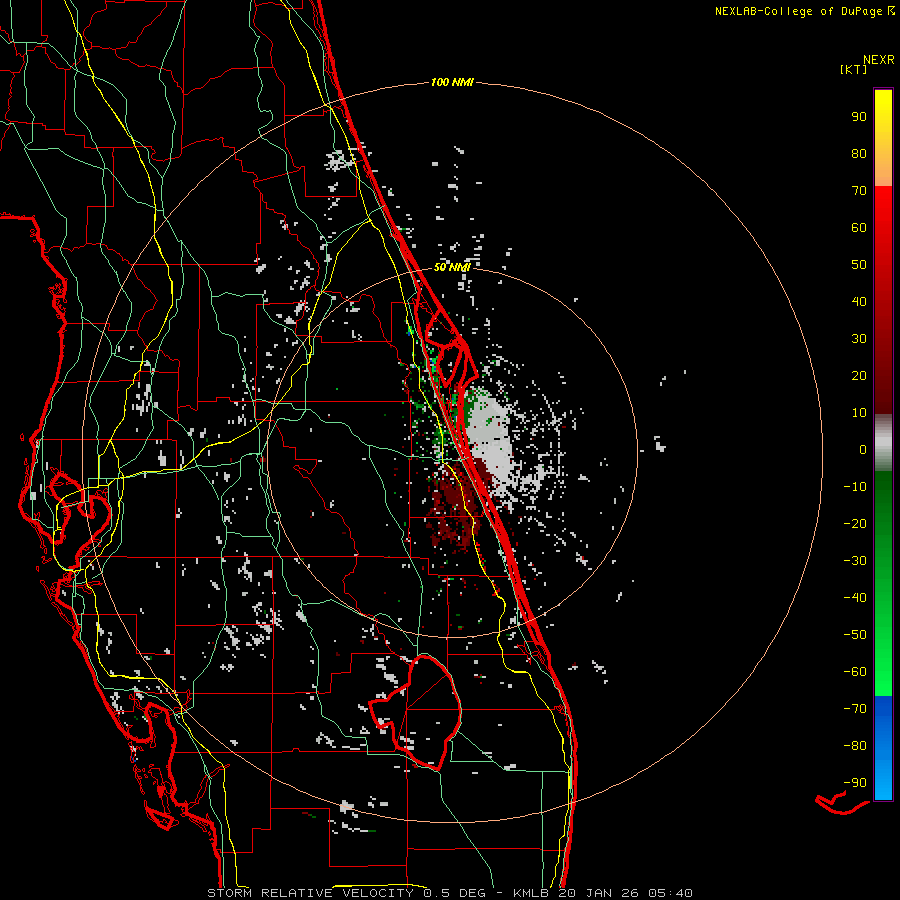Select the -80 scale label
Screen dimensions: 900x900
(x=855, y=746)
